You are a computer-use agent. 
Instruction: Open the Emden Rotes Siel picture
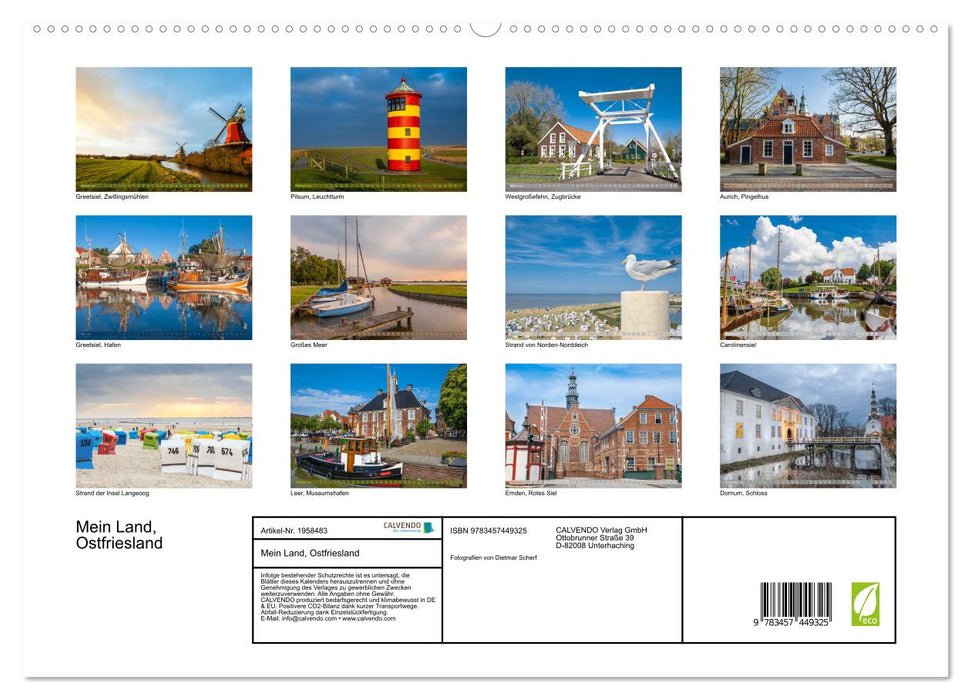(x=592, y=426)
